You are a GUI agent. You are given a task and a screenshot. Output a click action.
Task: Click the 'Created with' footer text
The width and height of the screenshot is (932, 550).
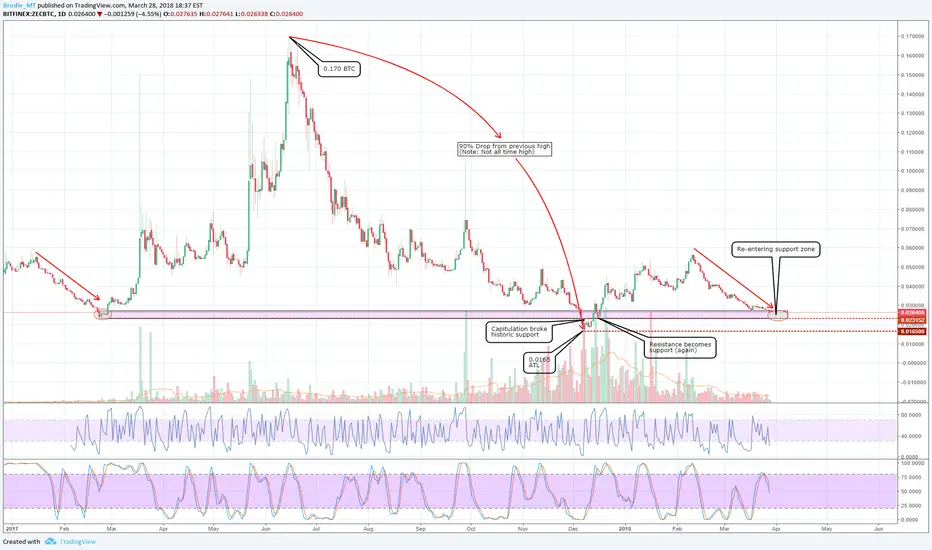21,542
